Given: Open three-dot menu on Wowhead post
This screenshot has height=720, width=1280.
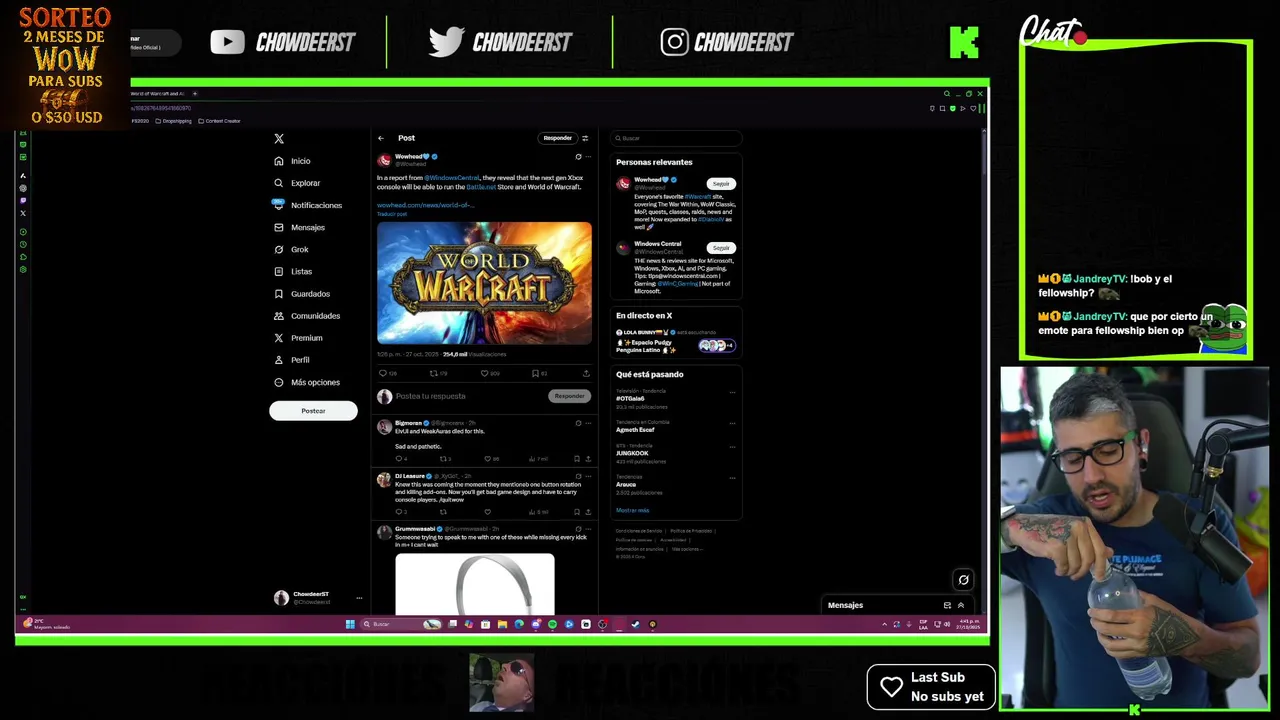Looking at the screenshot, I should coord(588,157).
